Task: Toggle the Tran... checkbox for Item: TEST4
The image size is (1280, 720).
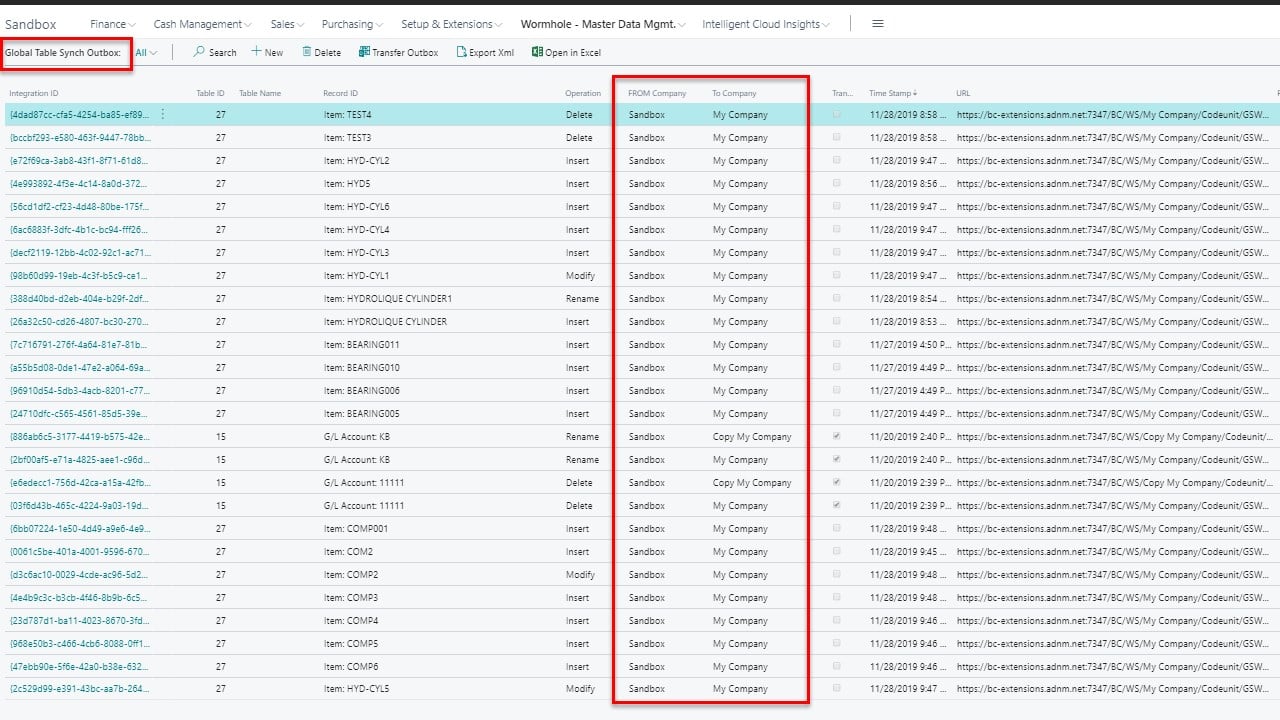Action: click(x=837, y=114)
